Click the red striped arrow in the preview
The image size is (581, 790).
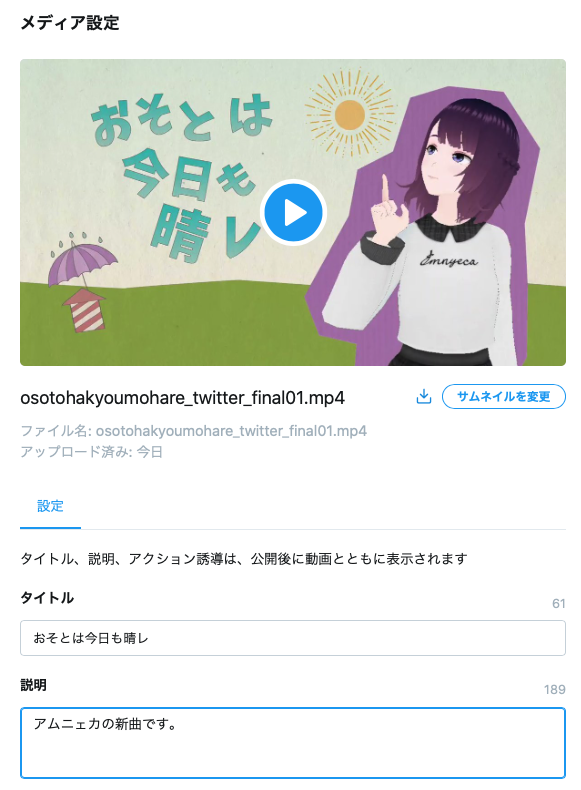pos(84,310)
